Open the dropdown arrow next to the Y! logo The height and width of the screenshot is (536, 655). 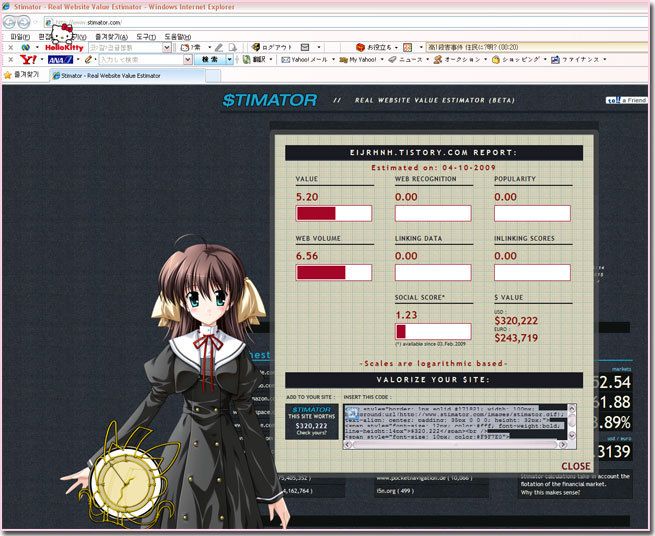tap(42, 60)
